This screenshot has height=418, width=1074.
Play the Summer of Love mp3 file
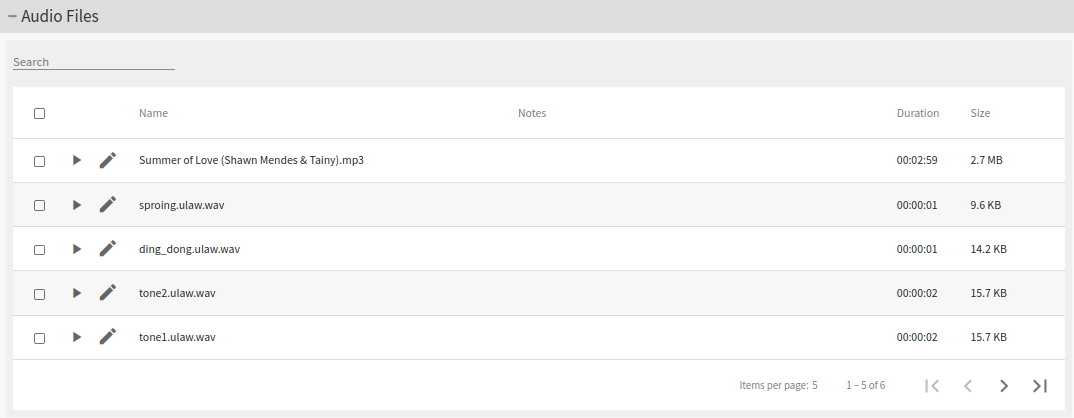point(77,160)
